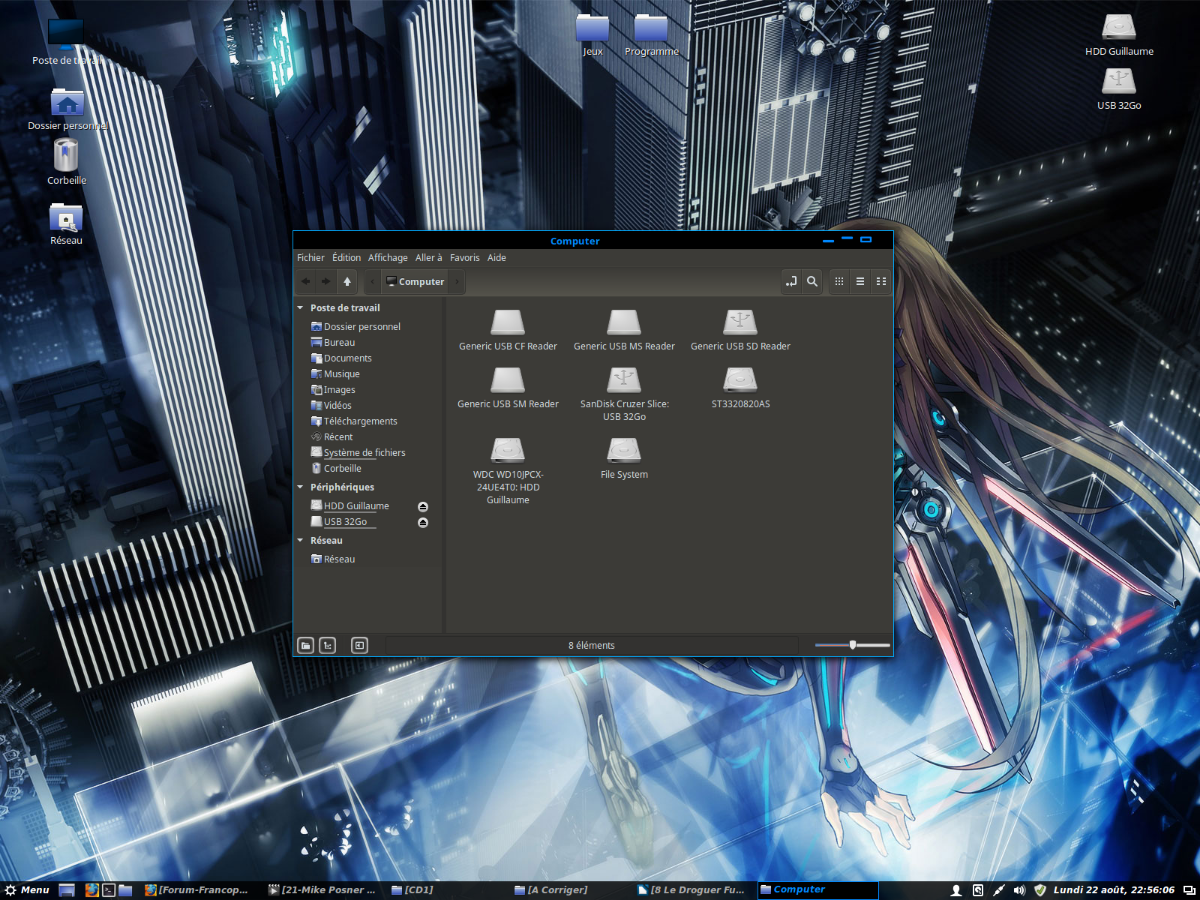This screenshot has height=900, width=1200.
Task: Select the WDC WD10JPCX HDD Guillaume disk
Action: tap(508, 470)
